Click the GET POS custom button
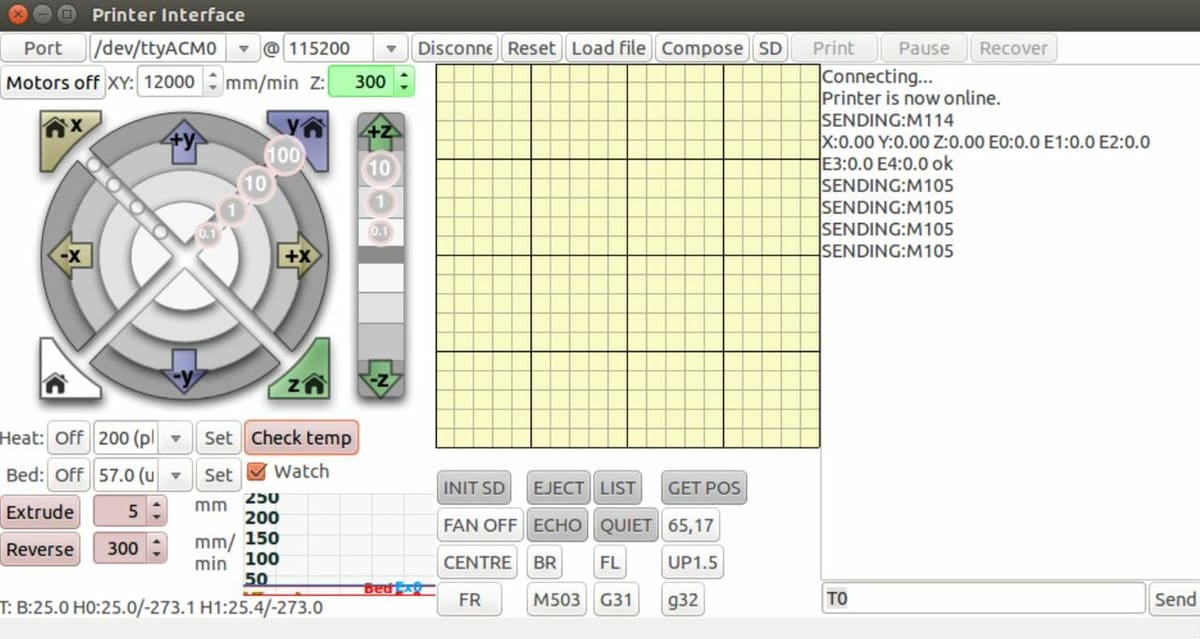The image size is (1200, 639). [704, 488]
